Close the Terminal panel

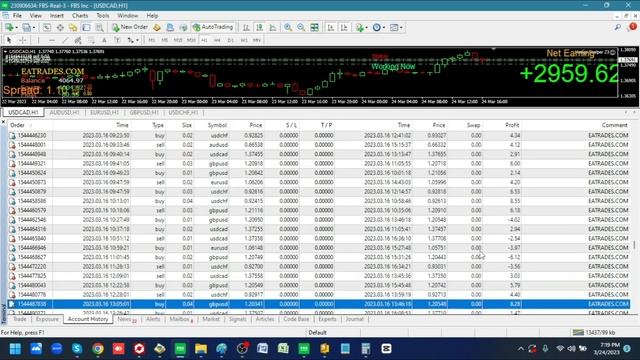pyautogui.click(x=3, y=122)
